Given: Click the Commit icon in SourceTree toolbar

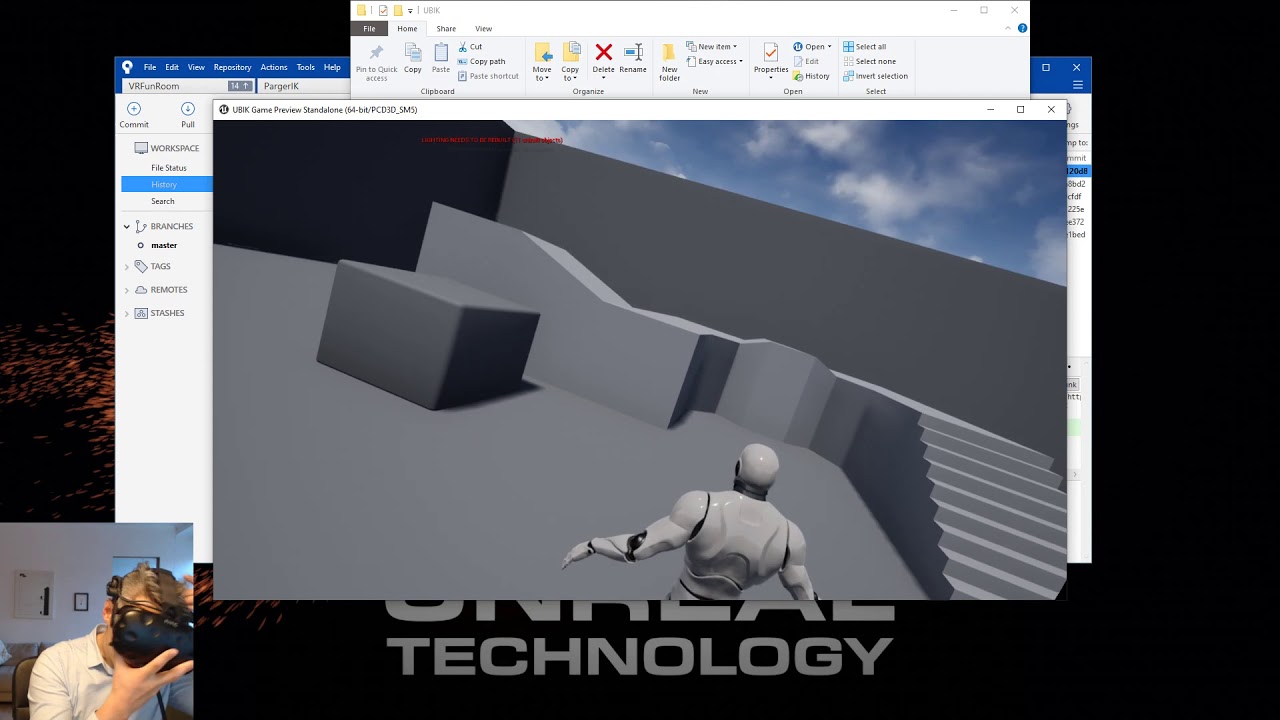Looking at the screenshot, I should click(134, 109).
